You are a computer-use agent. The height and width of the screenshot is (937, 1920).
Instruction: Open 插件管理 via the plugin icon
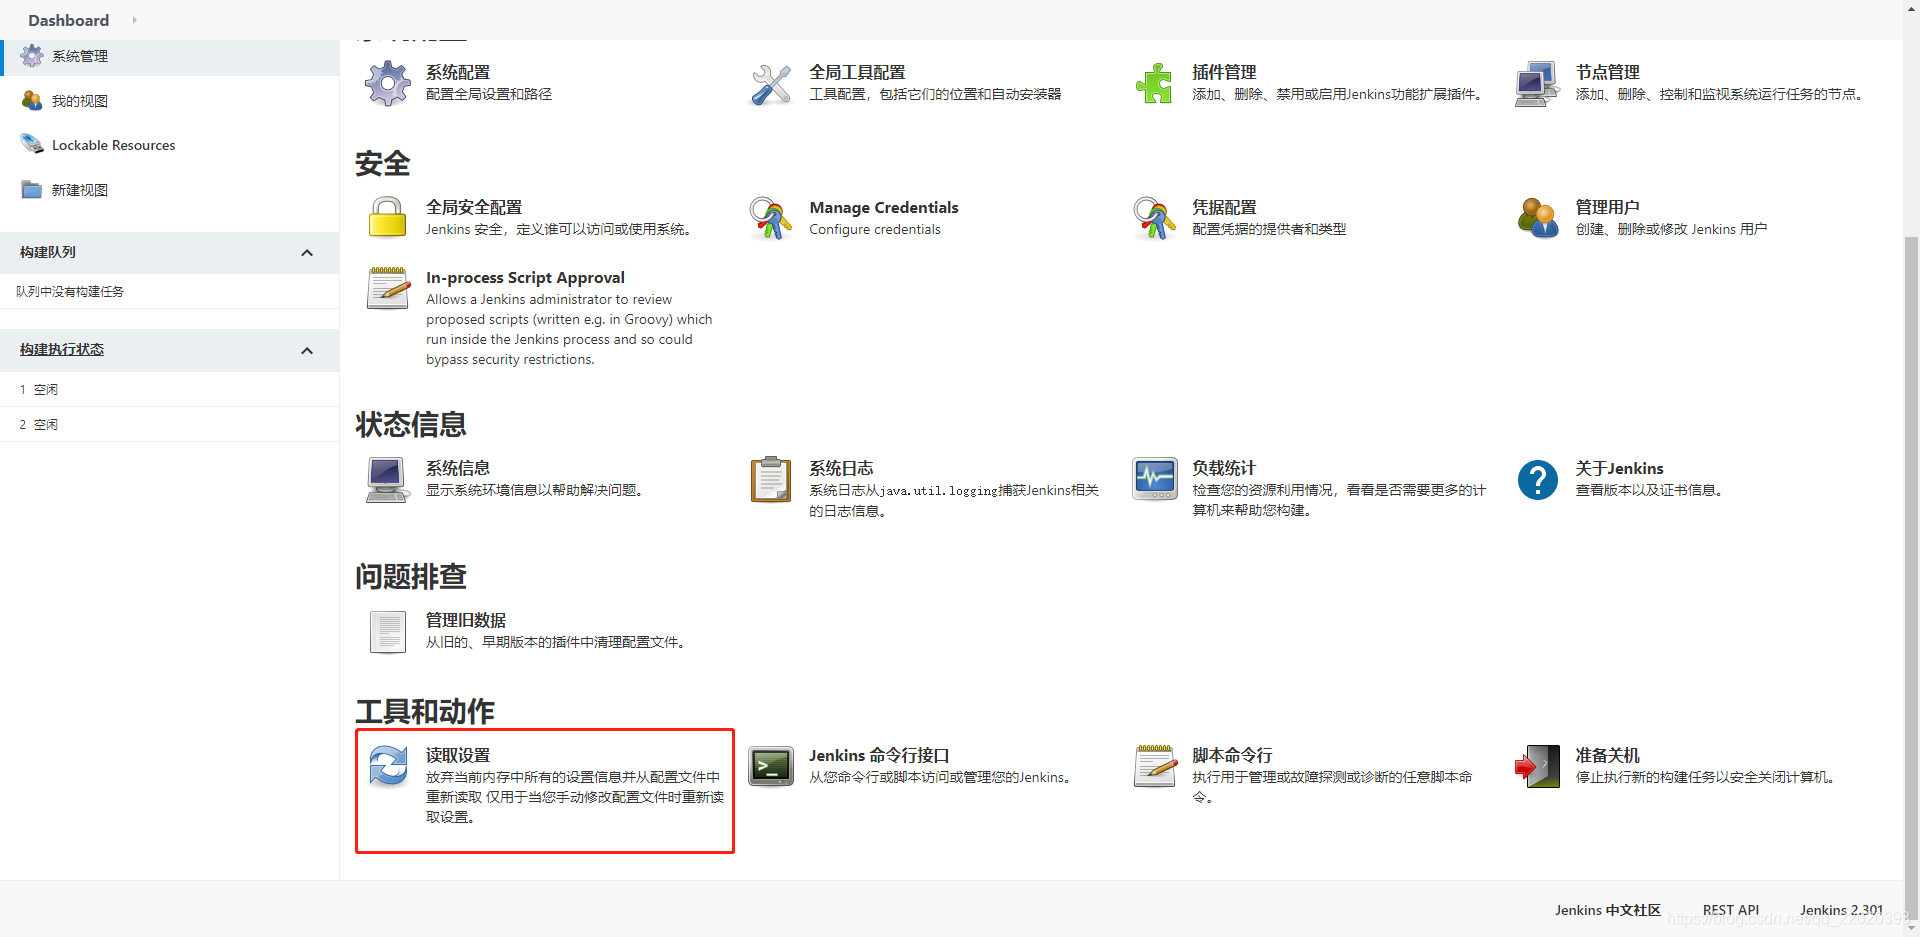point(1154,84)
